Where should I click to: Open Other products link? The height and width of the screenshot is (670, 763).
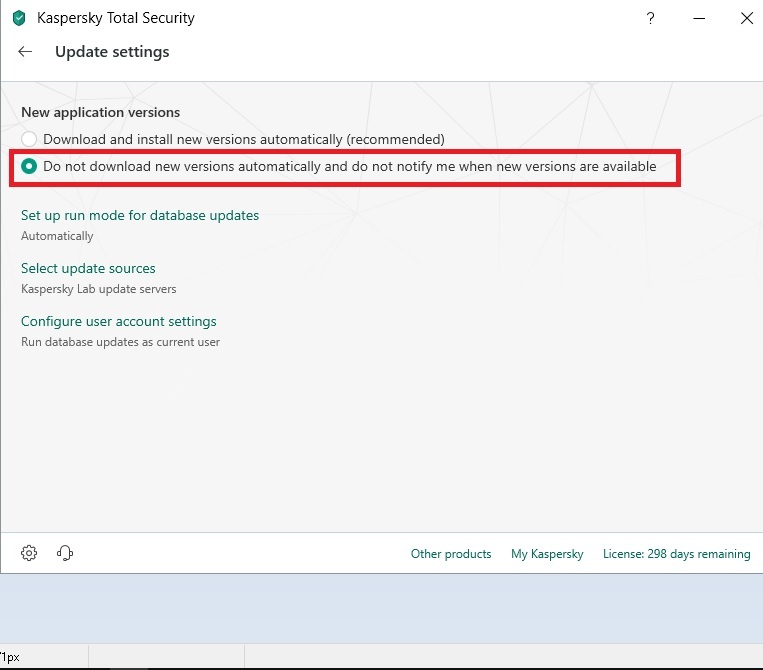(x=451, y=554)
